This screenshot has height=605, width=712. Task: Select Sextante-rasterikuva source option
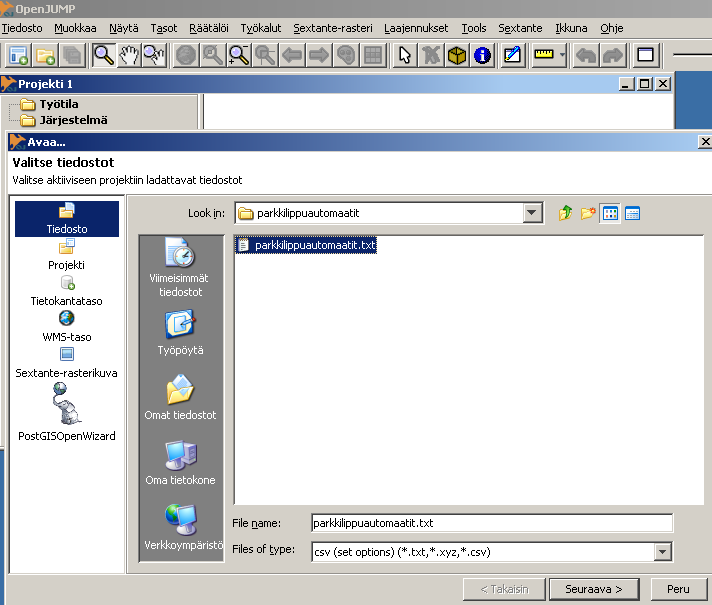click(67, 362)
